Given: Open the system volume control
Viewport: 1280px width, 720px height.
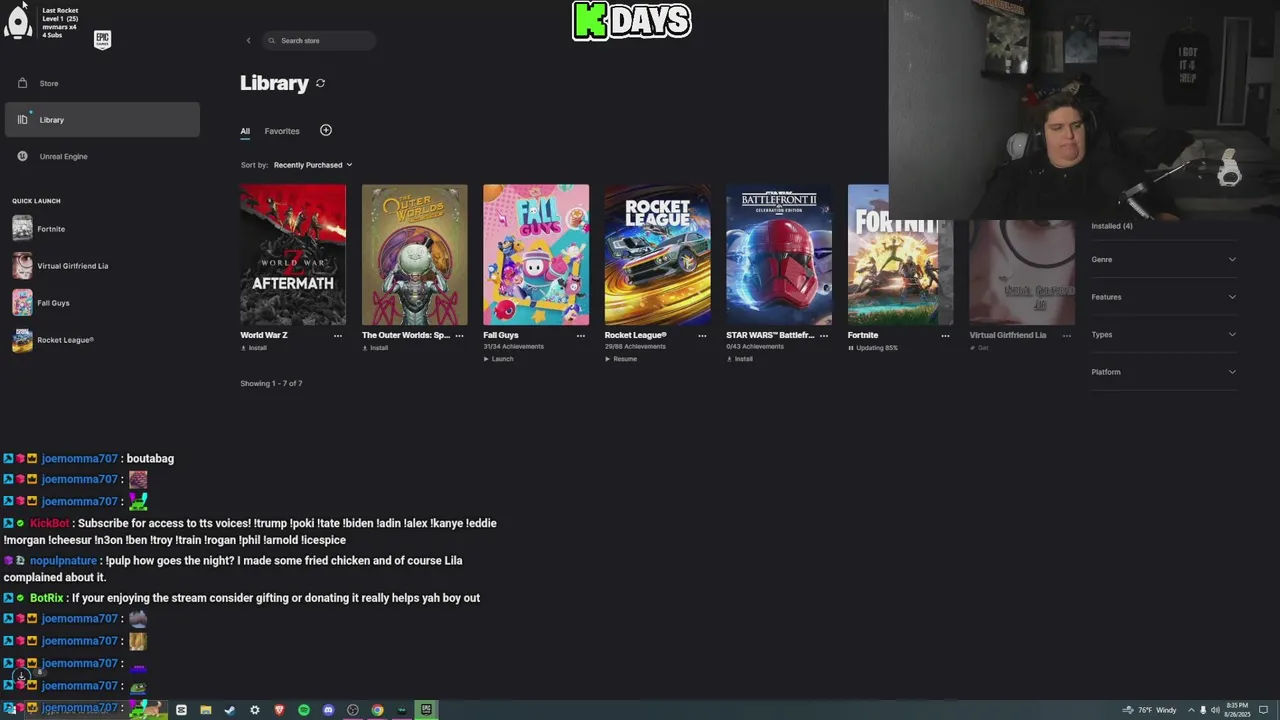Looking at the screenshot, I should 1215,710.
